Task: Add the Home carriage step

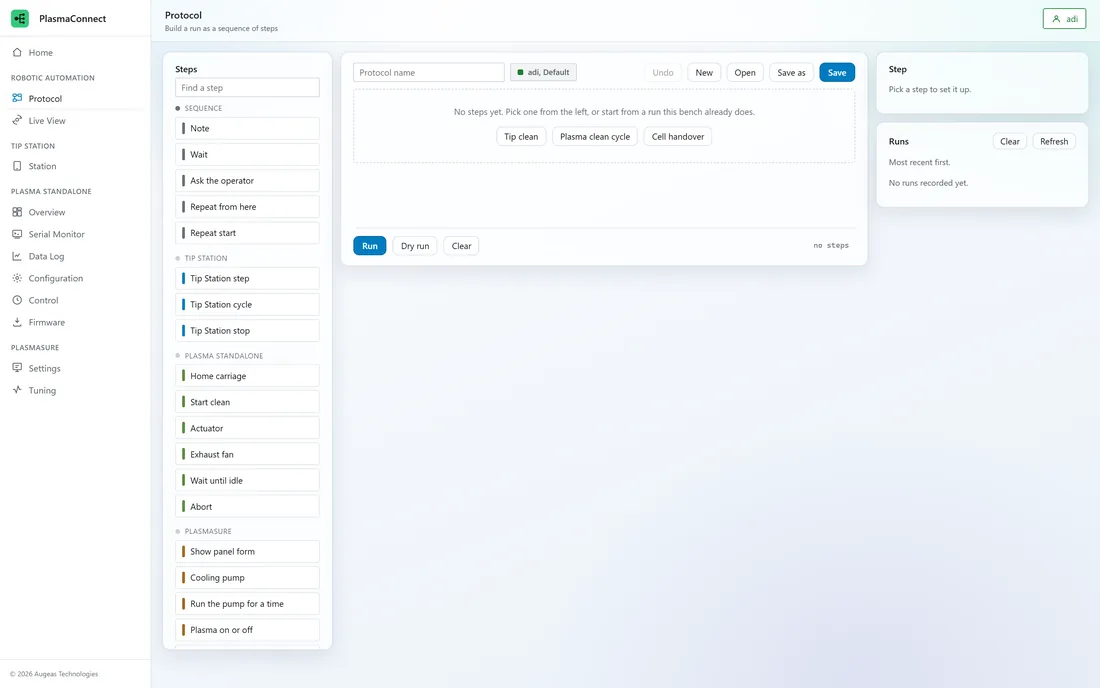Action: (x=247, y=376)
